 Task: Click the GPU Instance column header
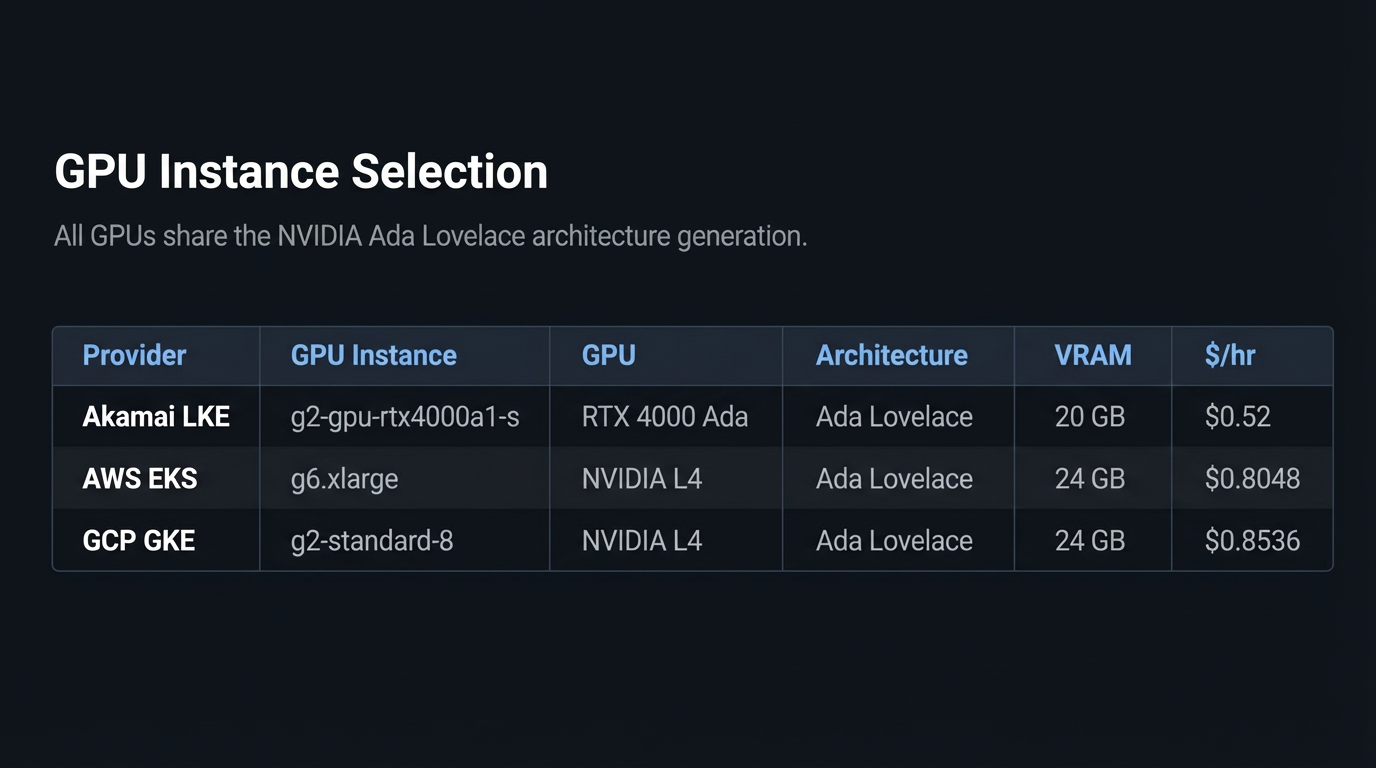pyautogui.click(x=373, y=355)
